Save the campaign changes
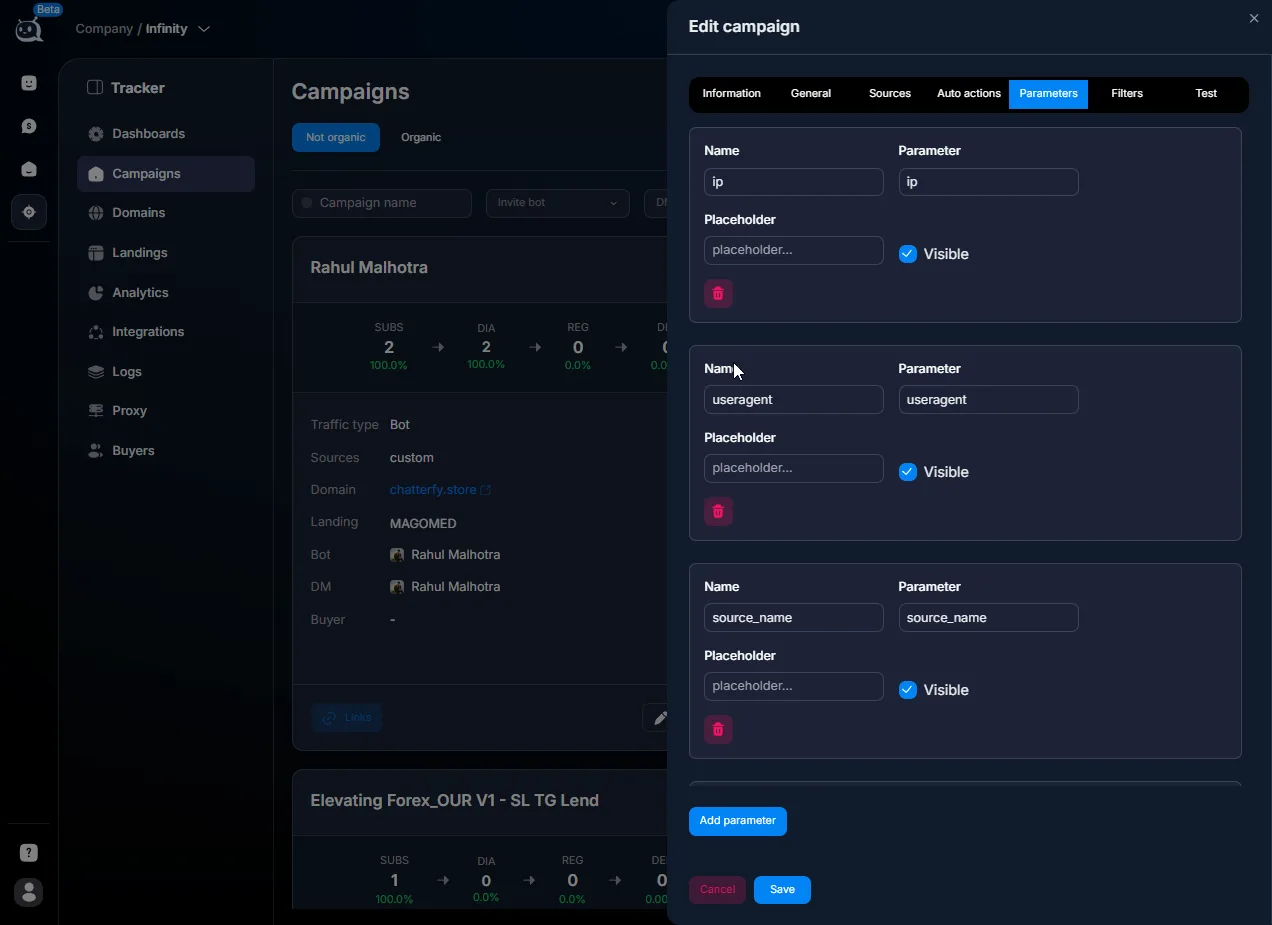This screenshot has height=925, width=1272. (x=782, y=890)
